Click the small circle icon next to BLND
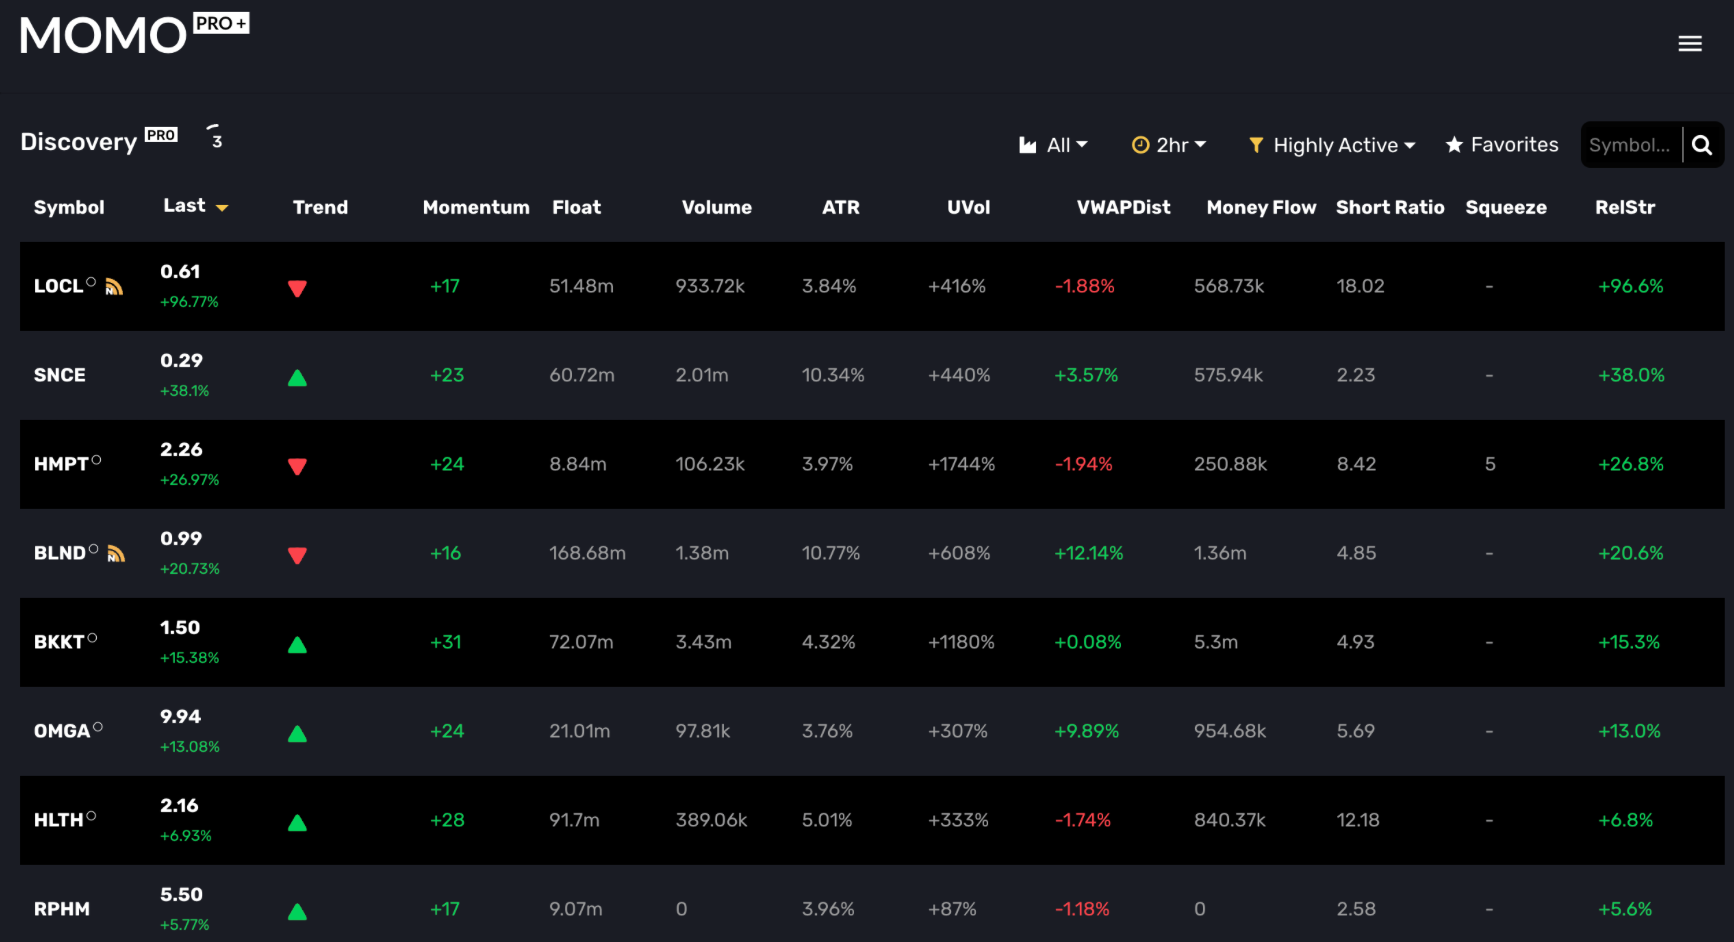1734x942 pixels. (93, 549)
